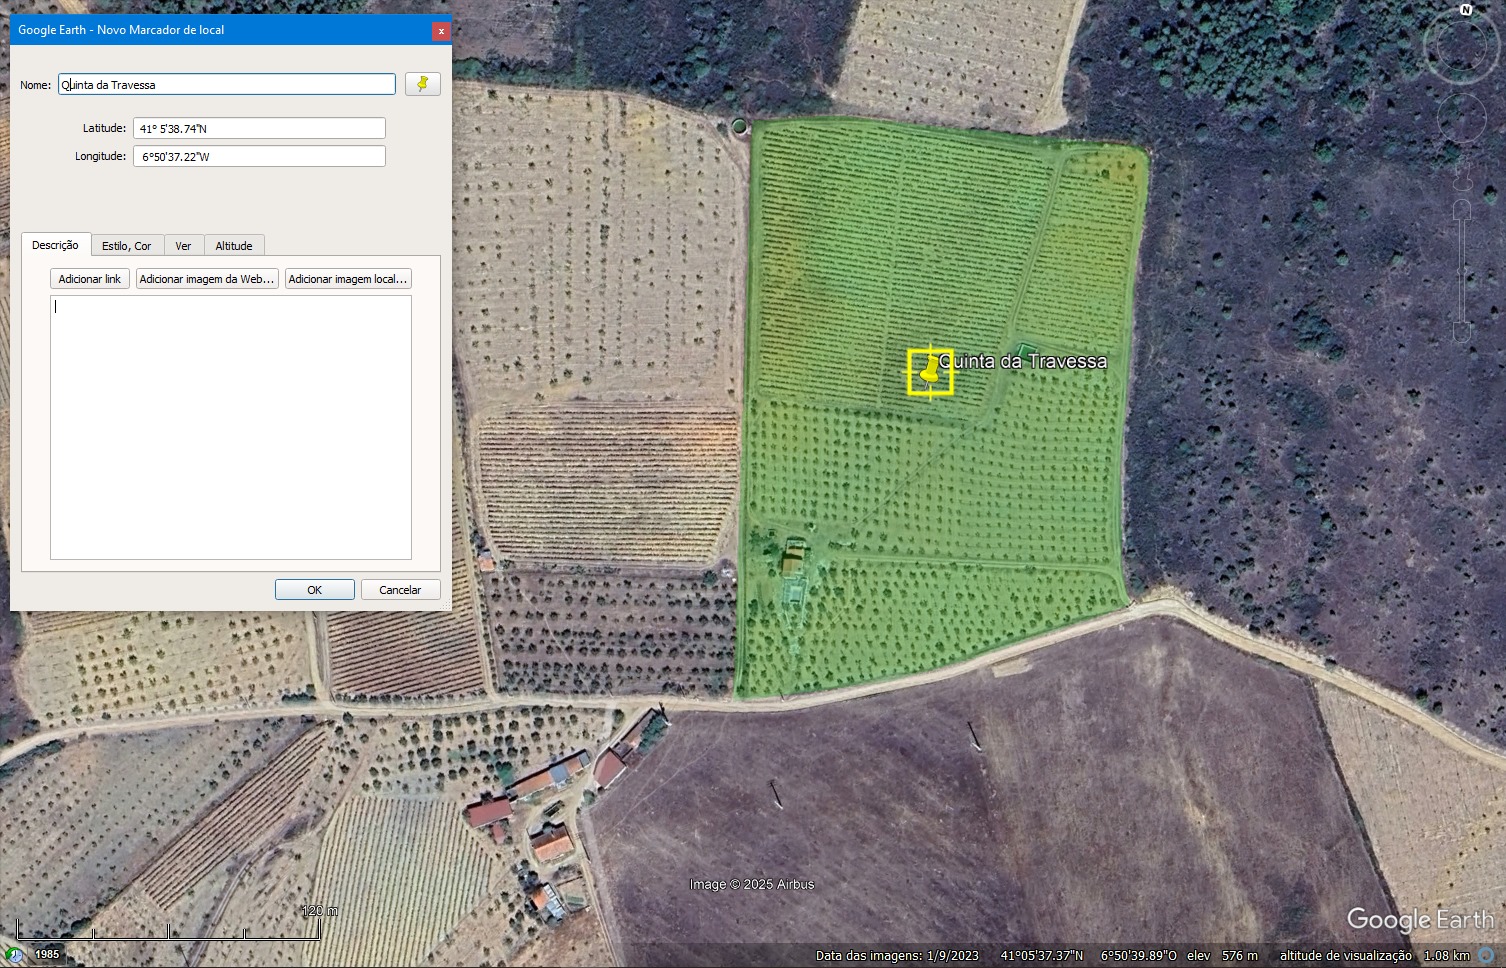Open historical imagery clock icon
Viewport: 1506px width, 968px height.
pos(15,955)
